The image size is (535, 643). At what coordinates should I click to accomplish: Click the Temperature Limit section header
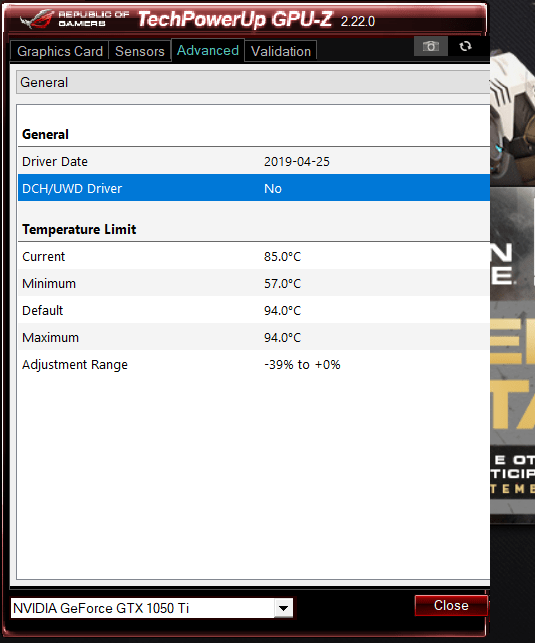tap(79, 229)
